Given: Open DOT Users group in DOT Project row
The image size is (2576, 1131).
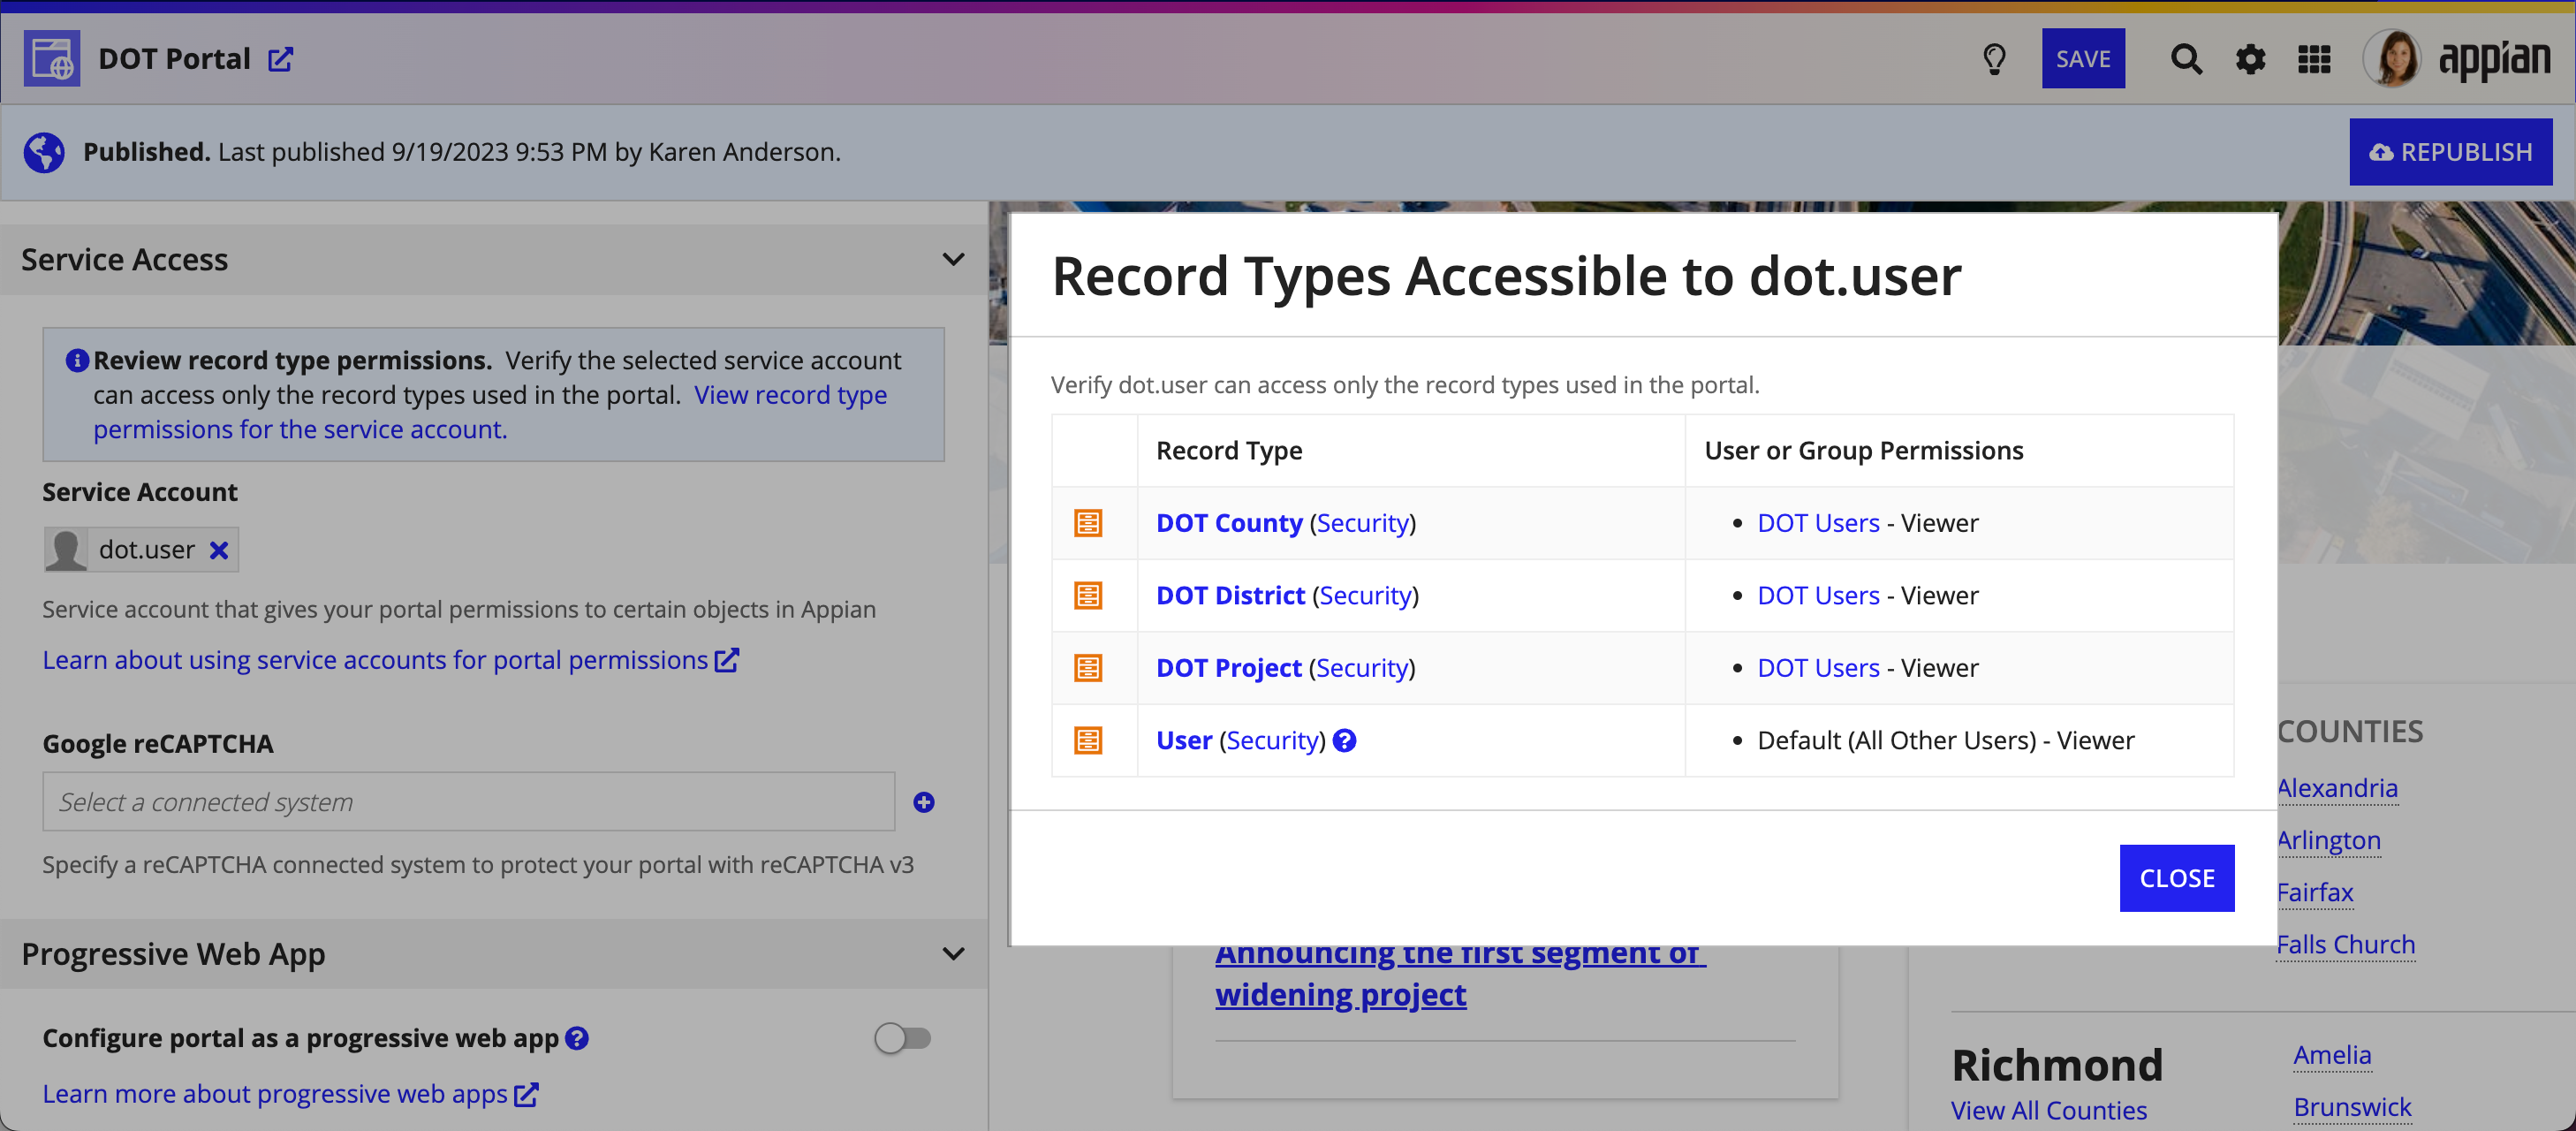Looking at the screenshot, I should [1818, 667].
